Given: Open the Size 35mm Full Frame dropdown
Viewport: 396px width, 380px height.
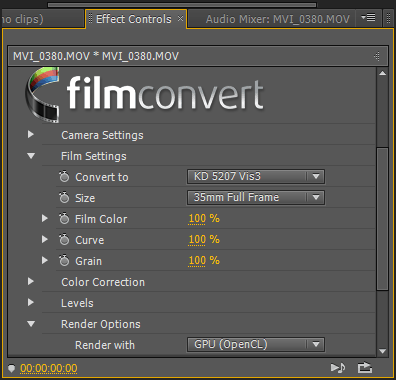Looking at the screenshot, I should [256, 197].
